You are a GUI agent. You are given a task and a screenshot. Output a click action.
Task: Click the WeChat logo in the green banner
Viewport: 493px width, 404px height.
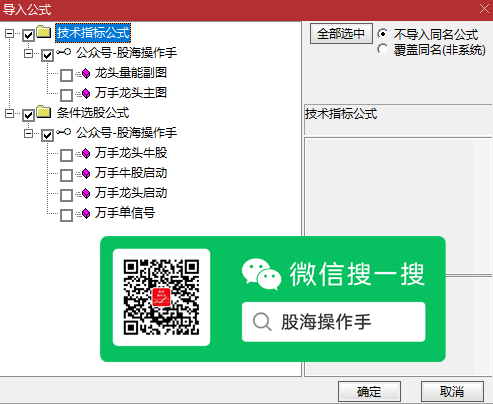[261, 274]
